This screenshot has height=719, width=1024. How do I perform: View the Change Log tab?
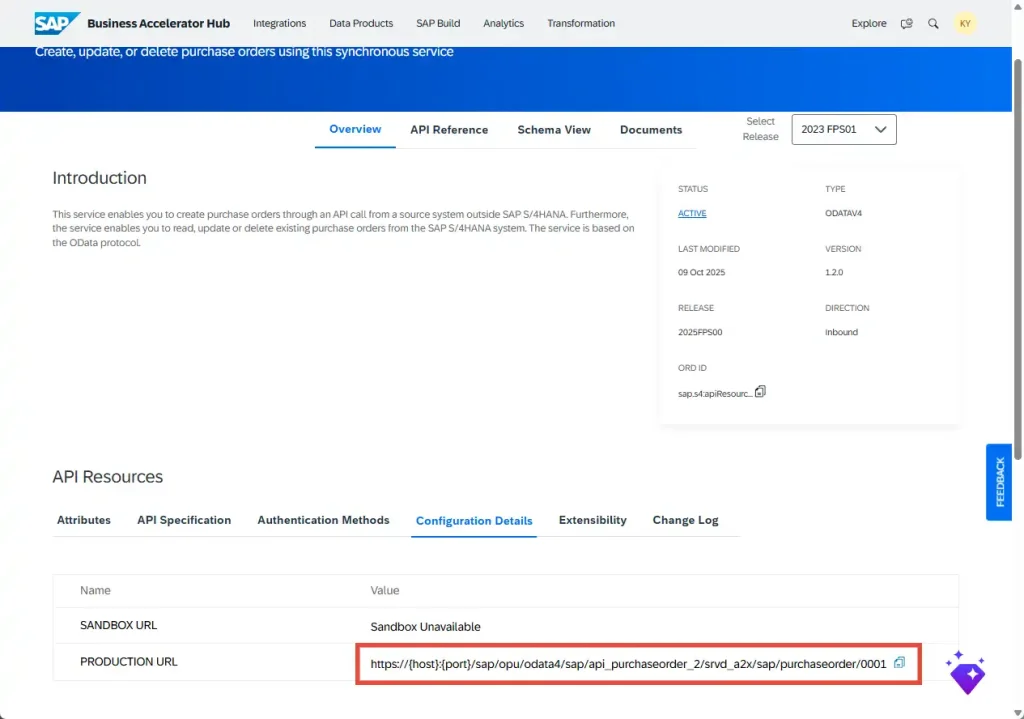click(x=685, y=520)
